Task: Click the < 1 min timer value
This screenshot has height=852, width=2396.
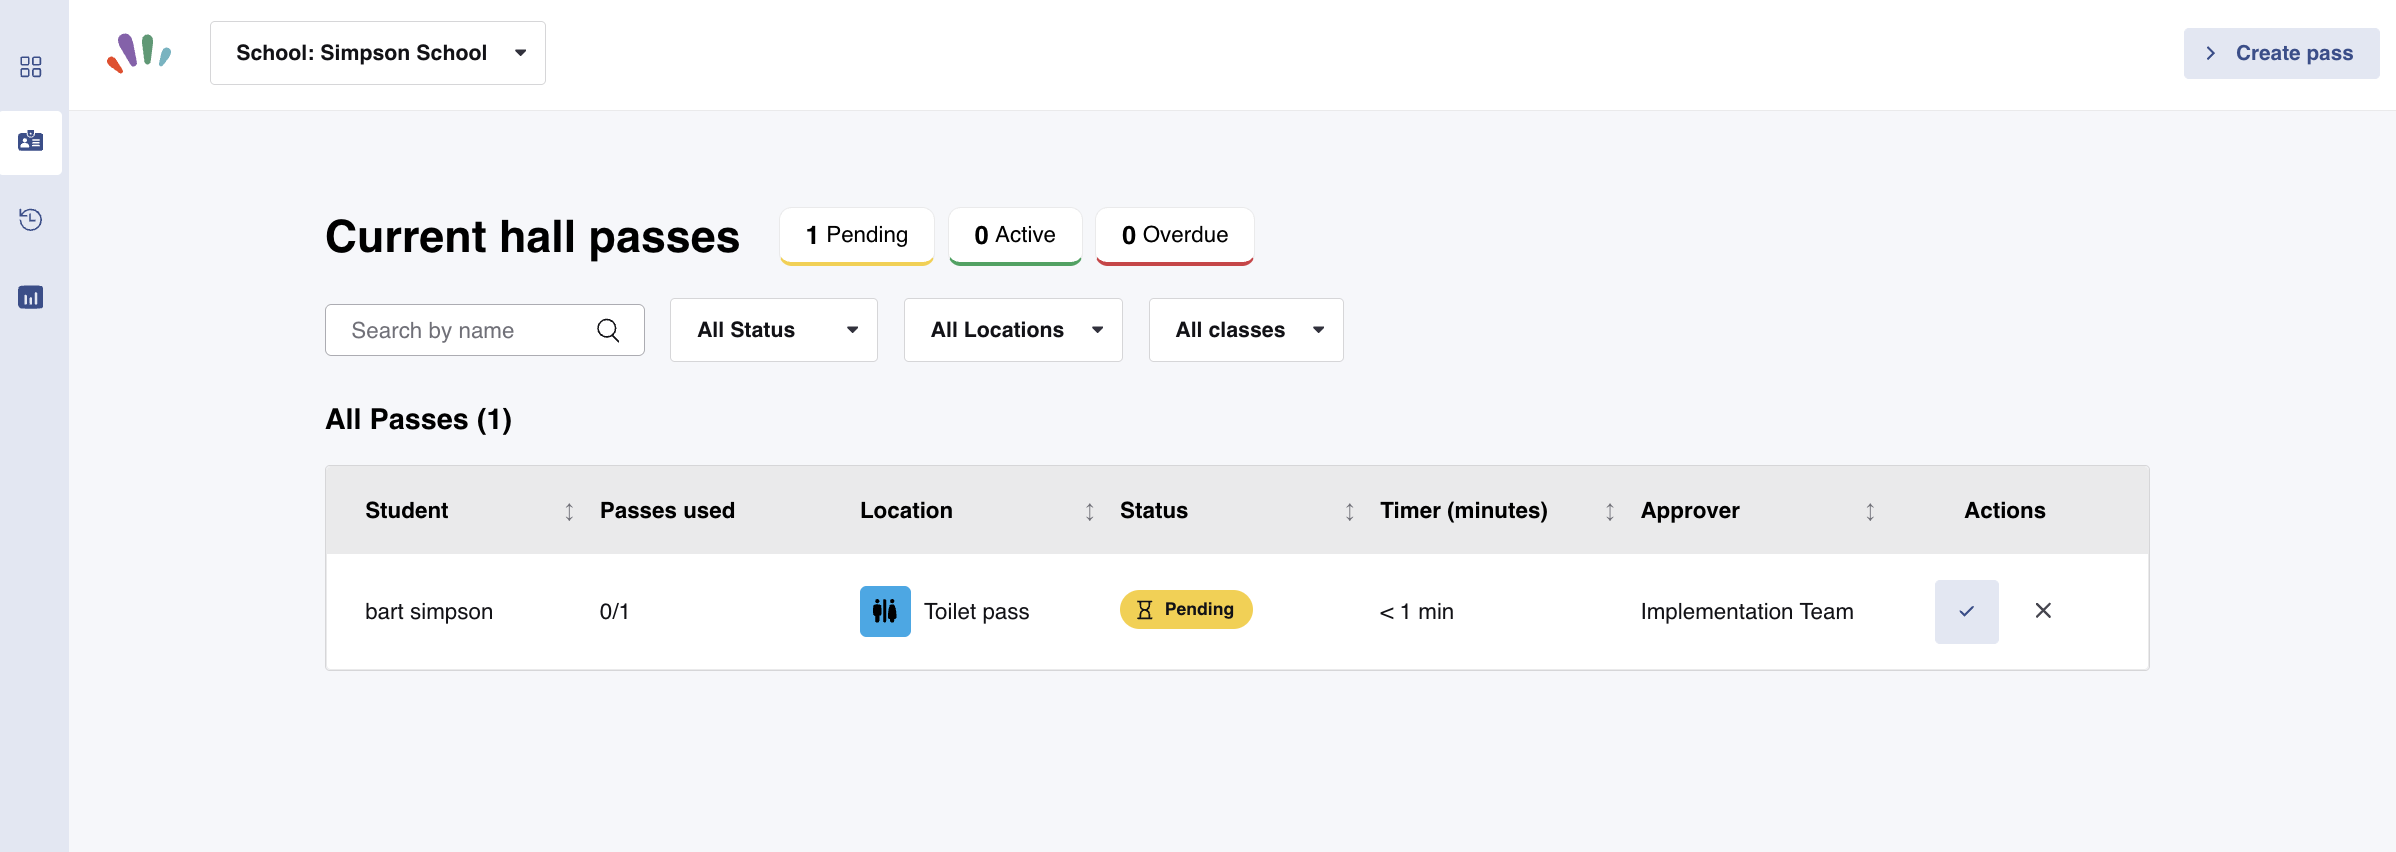Action: [x=1417, y=611]
